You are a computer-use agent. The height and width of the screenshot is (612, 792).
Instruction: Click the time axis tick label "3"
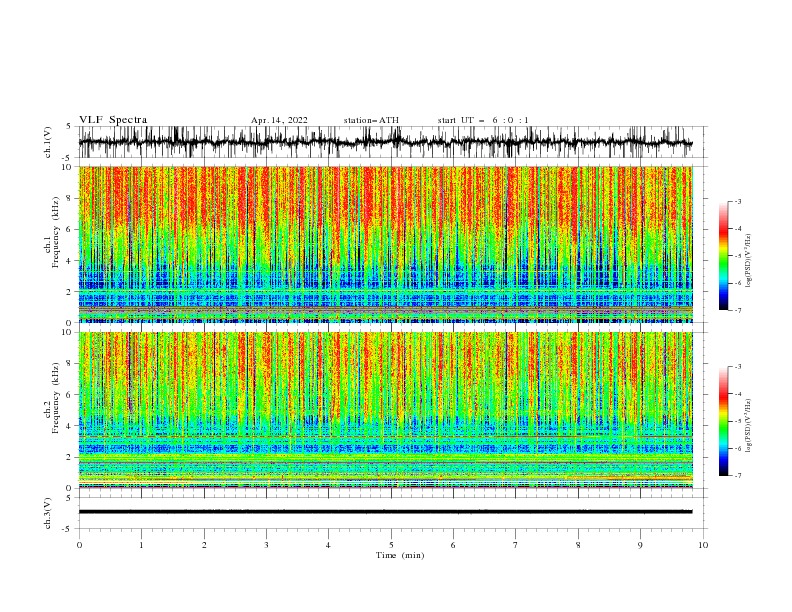pyautogui.click(x=266, y=545)
